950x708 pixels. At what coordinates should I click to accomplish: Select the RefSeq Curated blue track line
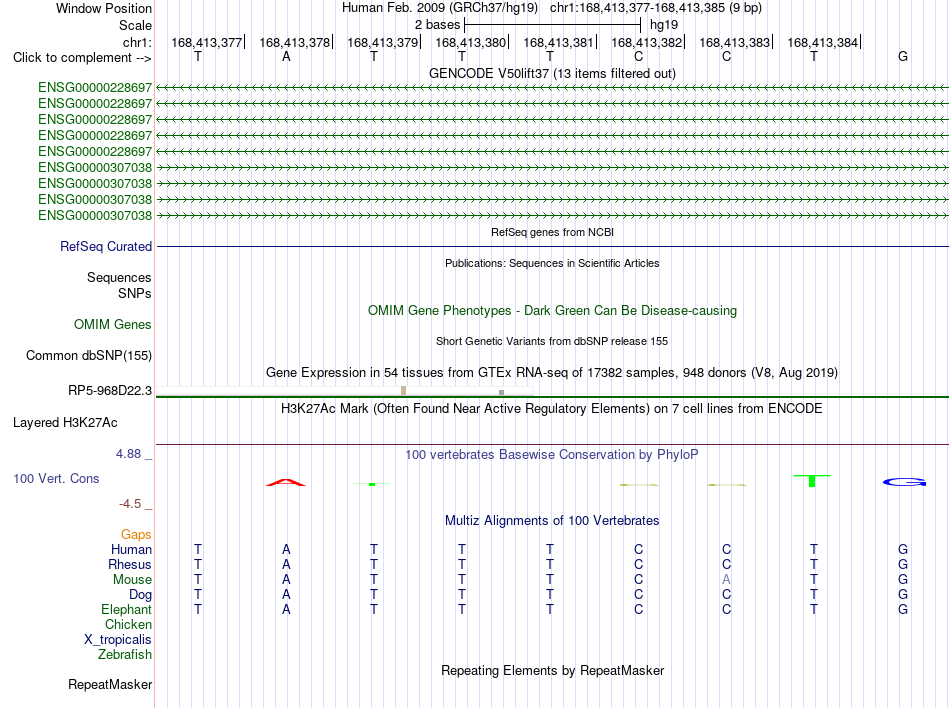pyautogui.click(x=553, y=246)
